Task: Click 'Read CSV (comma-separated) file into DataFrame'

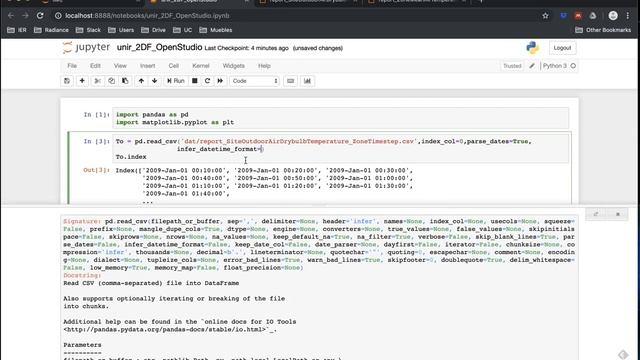Action: [x=151, y=283]
